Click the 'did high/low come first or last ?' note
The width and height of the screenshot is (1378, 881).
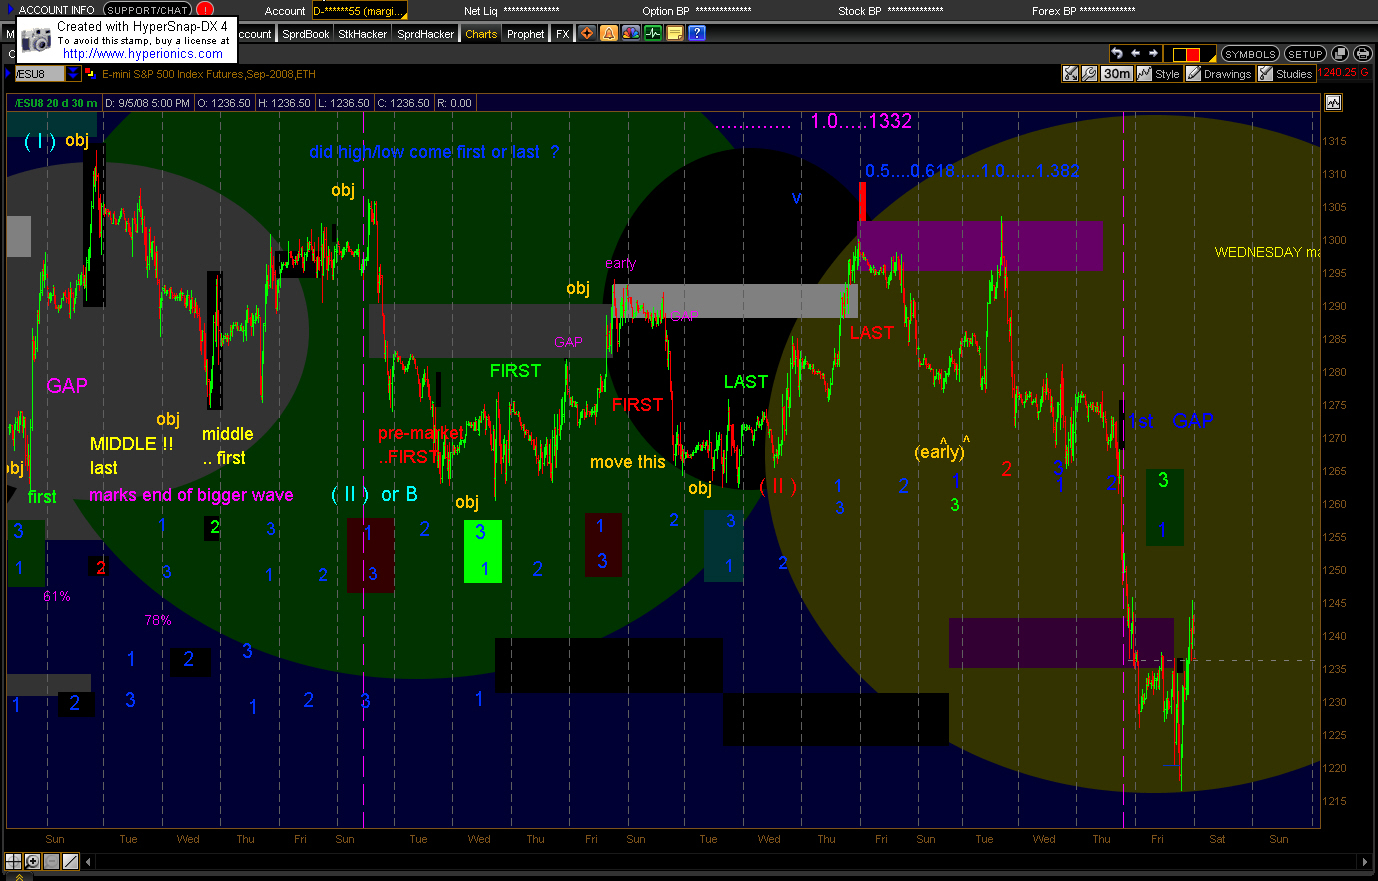[x=434, y=152]
